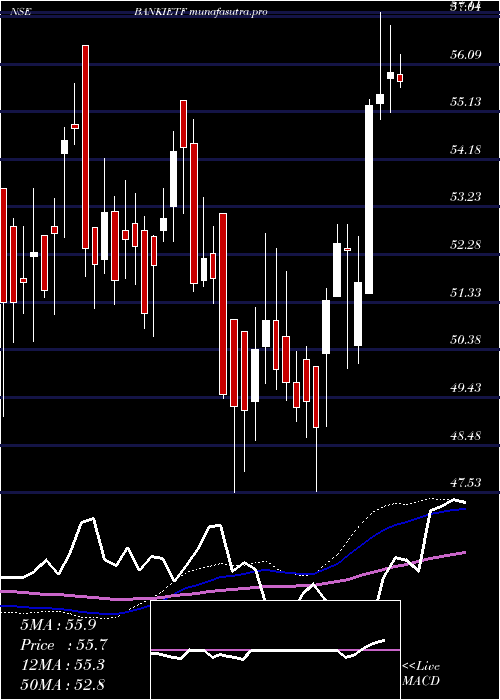The width and height of the screenshot is (500, 700).
Task: Click the <<Live MACD label
Action: click(x=421, y=673)
